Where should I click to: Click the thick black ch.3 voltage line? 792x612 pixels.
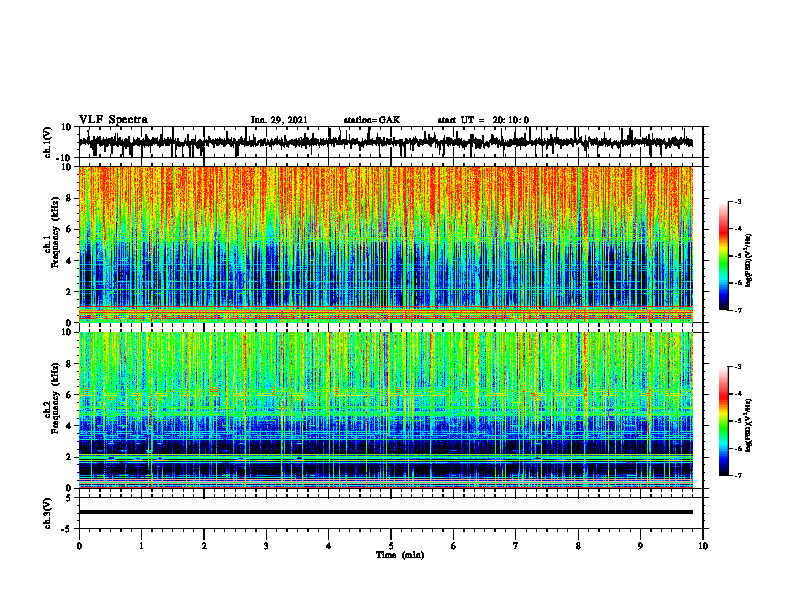pos(385,512)
